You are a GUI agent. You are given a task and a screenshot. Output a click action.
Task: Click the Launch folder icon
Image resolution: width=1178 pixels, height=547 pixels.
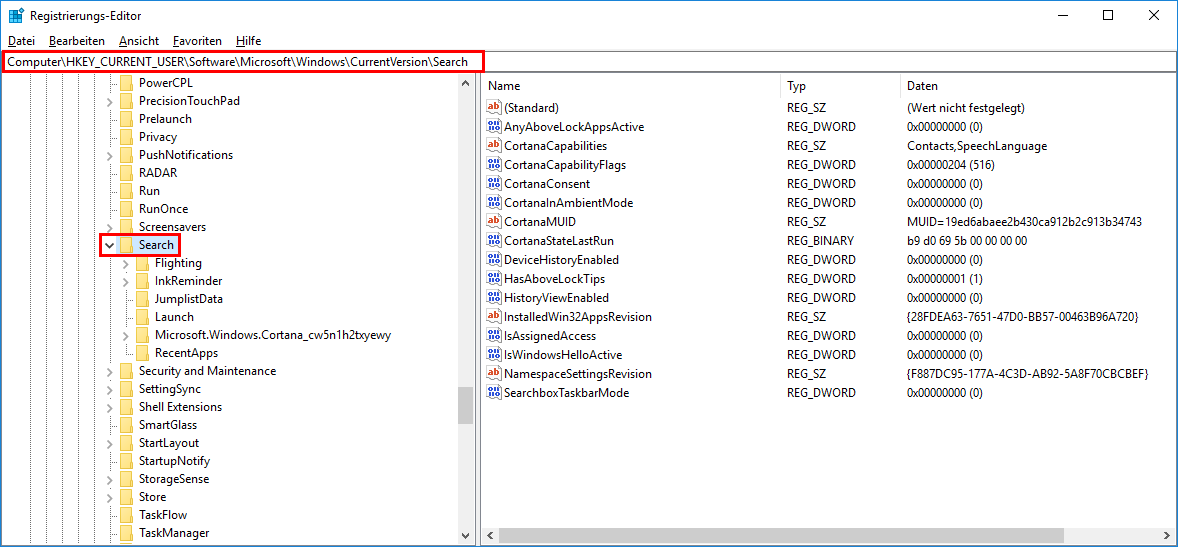142,317
